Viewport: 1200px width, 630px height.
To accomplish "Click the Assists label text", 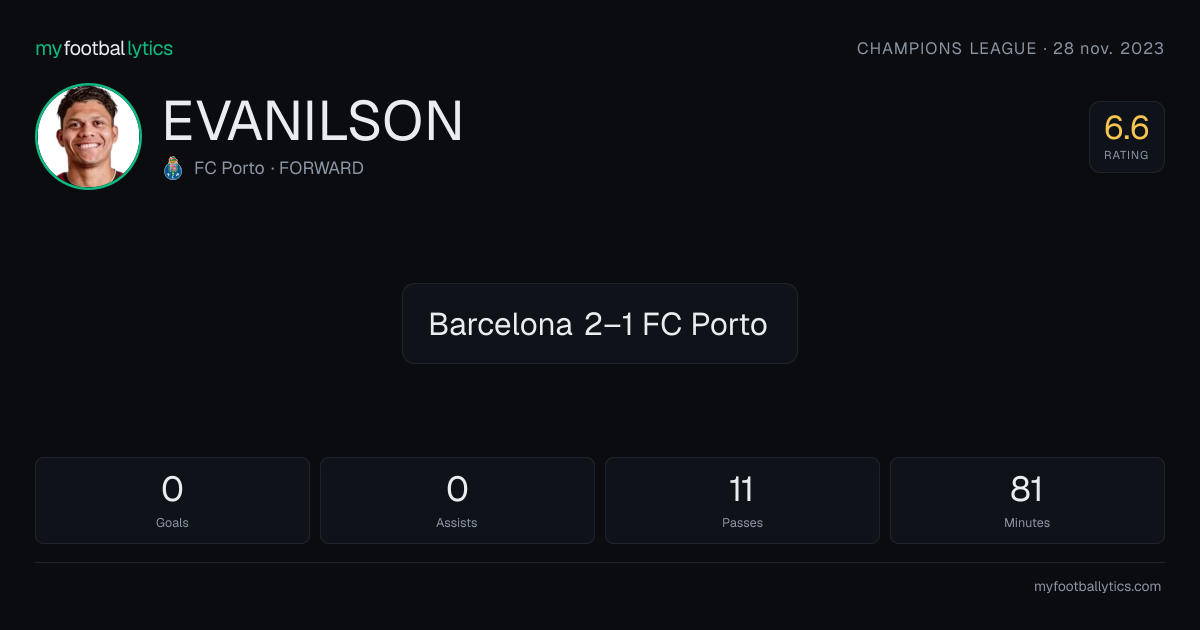I will click(x=457, y=522).
